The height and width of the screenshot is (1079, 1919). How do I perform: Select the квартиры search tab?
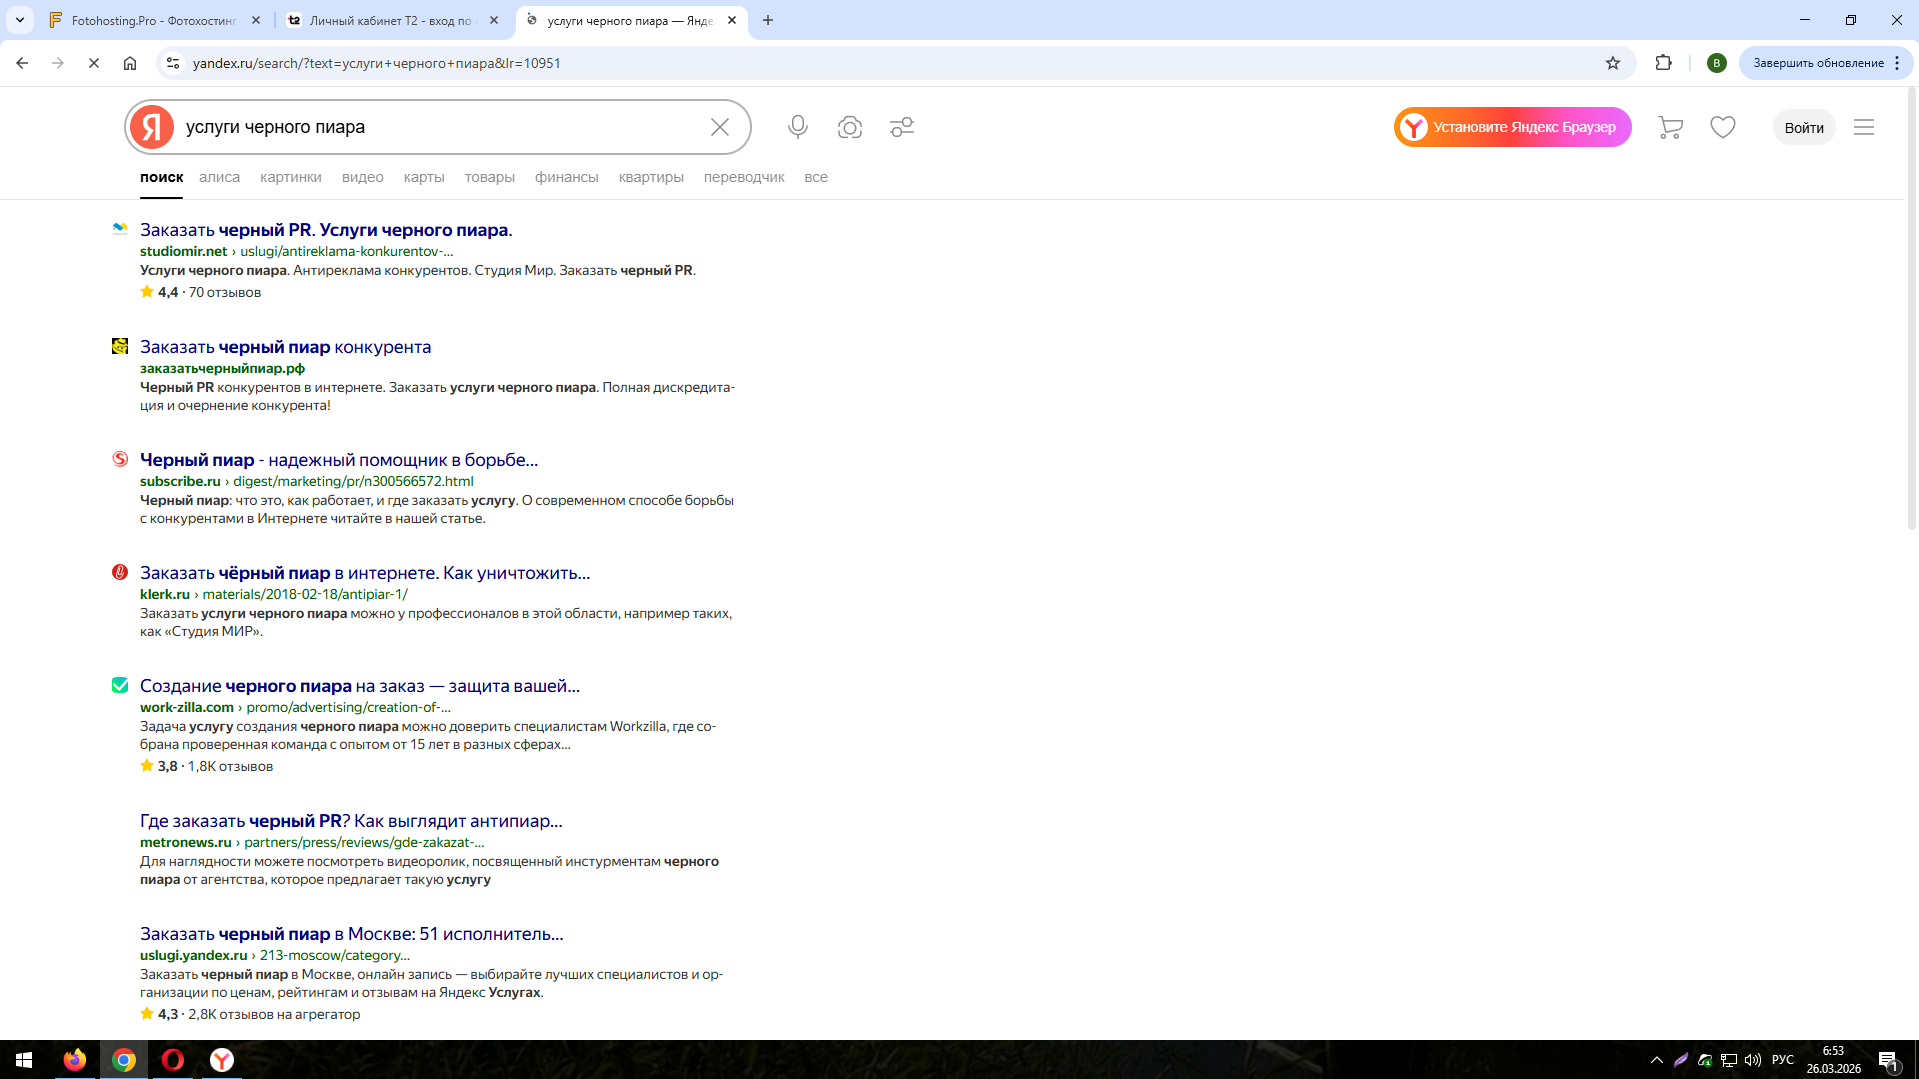pos(651,177)
